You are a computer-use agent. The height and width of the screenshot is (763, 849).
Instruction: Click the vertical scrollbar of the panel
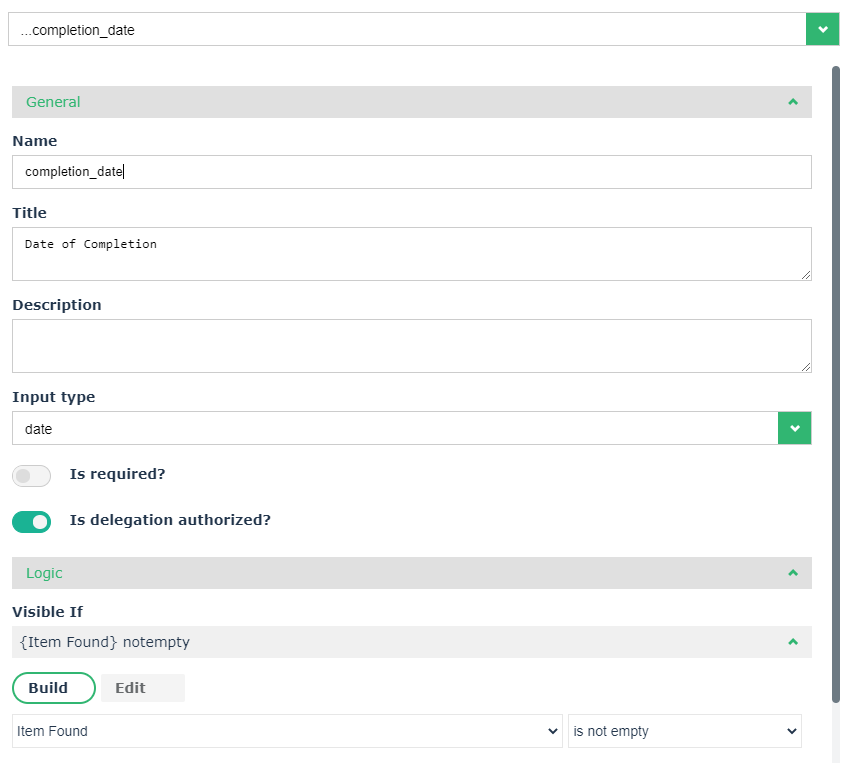coord(836,380)
